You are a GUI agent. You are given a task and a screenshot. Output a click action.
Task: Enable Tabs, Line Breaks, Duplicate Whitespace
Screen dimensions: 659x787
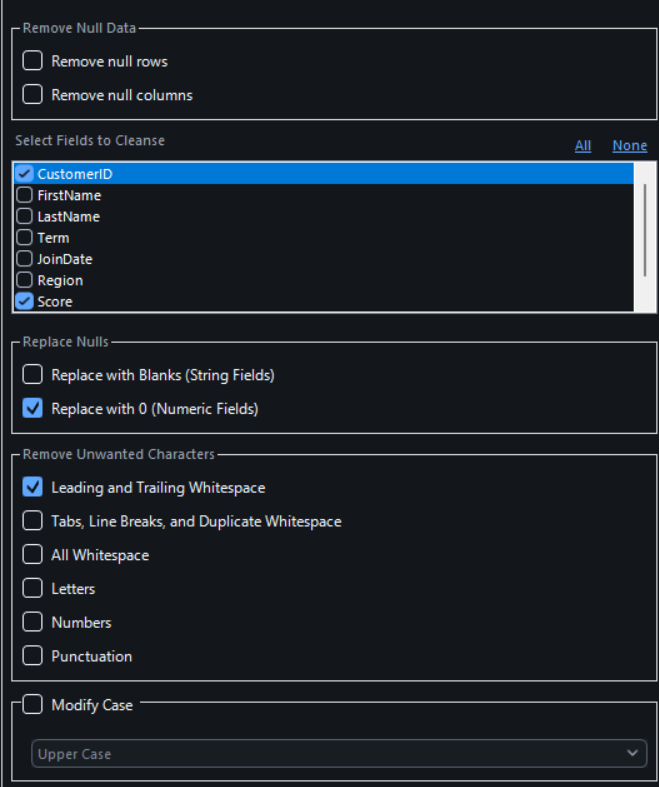click(x=33, y=521)
